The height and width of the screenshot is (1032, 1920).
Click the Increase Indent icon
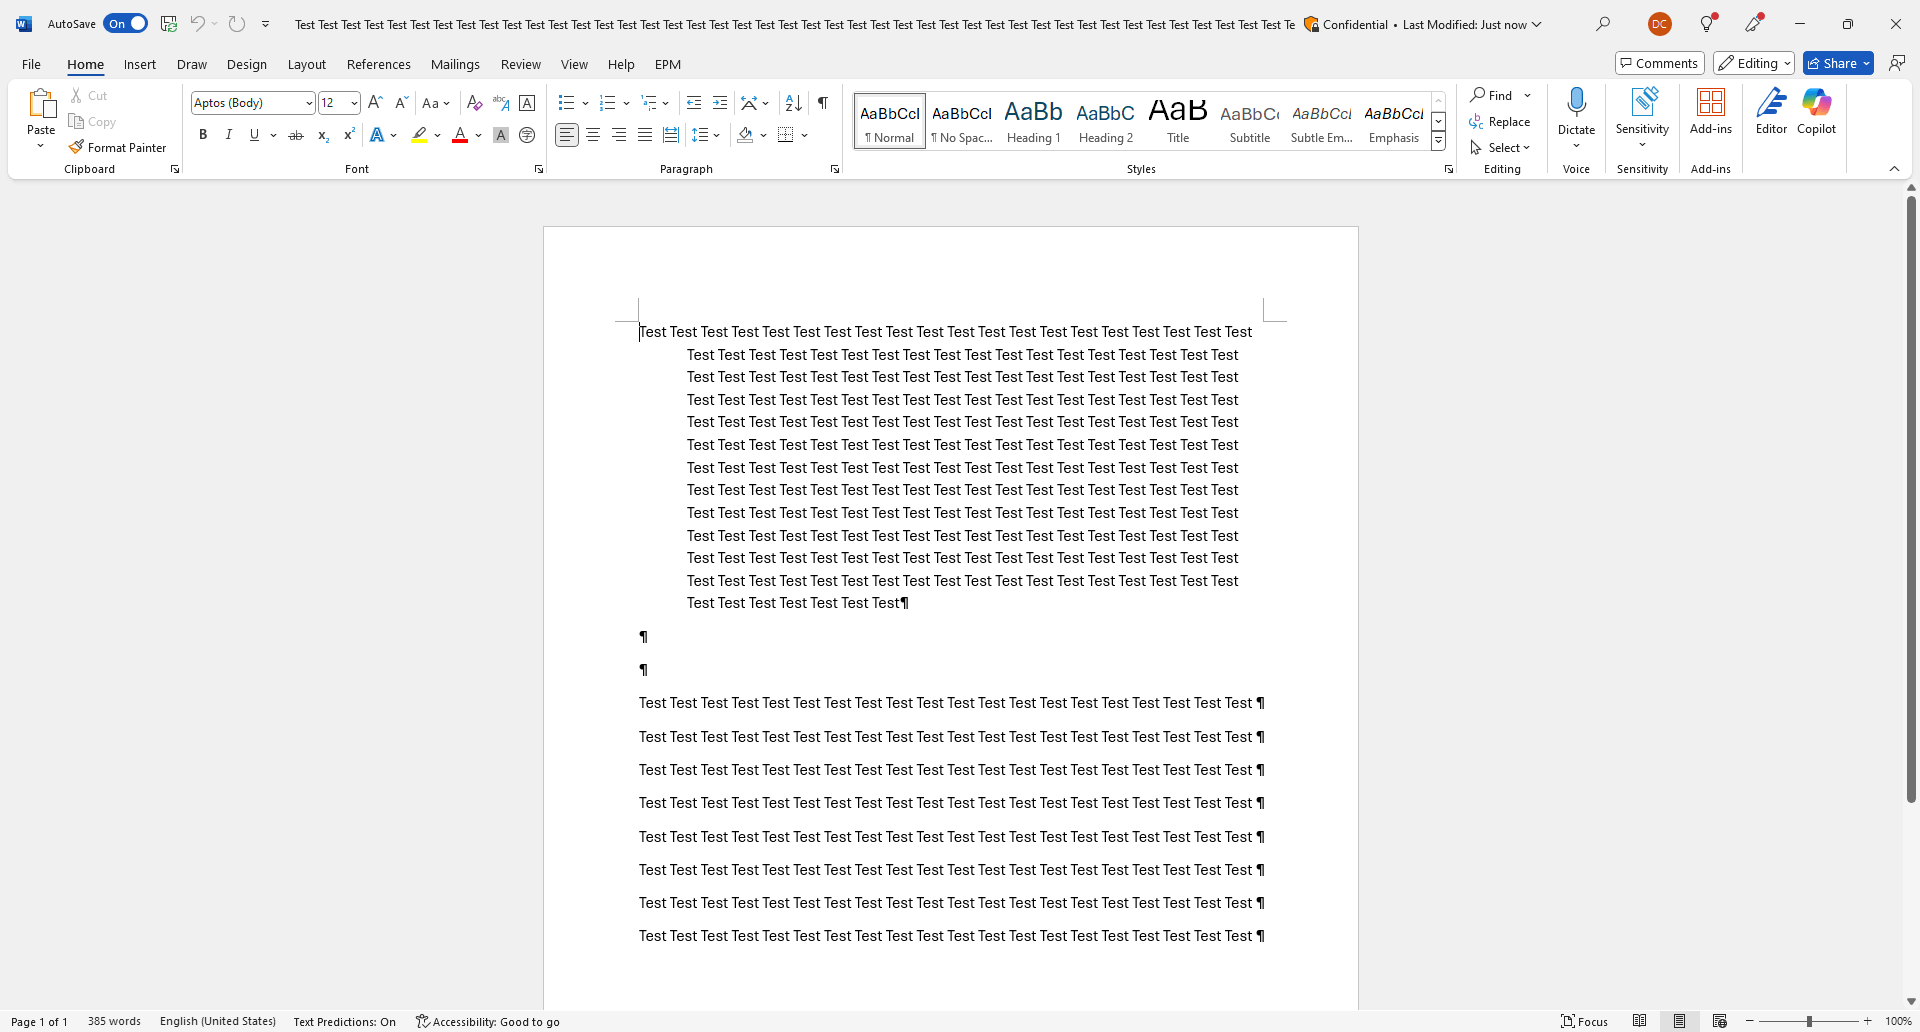click(x=720, y=103)
